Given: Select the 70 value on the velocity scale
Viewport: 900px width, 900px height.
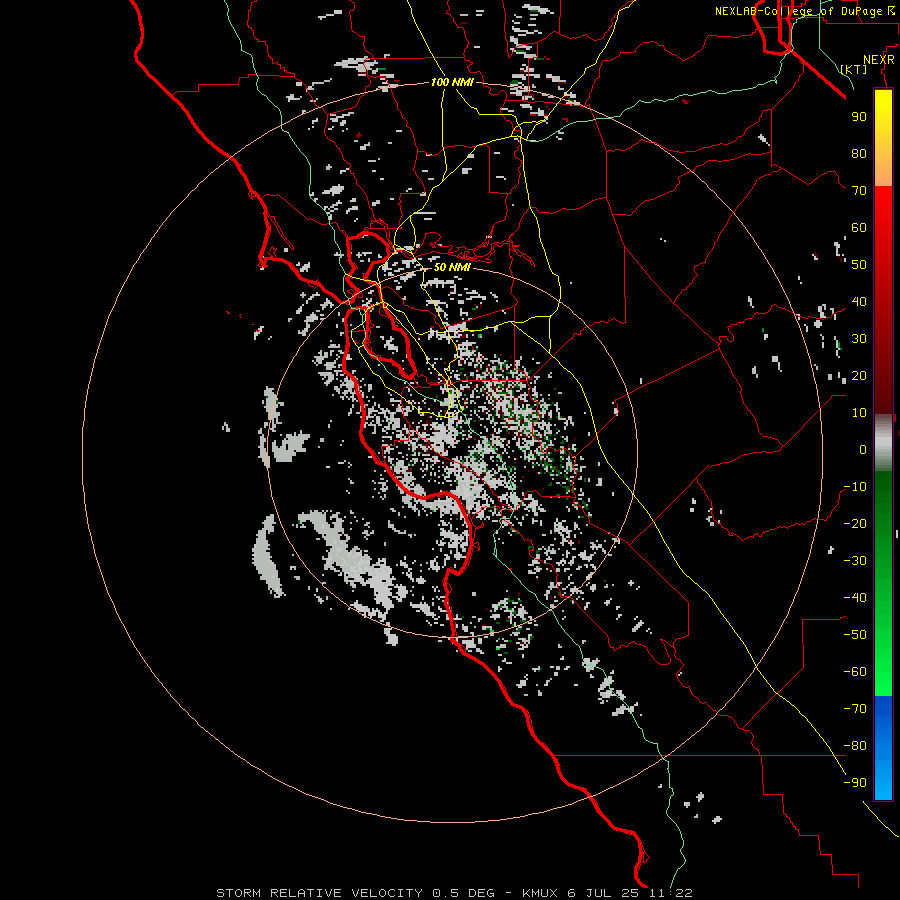Looking at the screenshot, I should tap(859, 191).
